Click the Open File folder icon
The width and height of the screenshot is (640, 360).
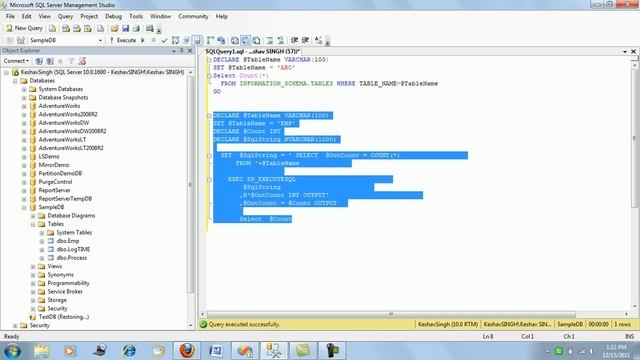[114, 29]
